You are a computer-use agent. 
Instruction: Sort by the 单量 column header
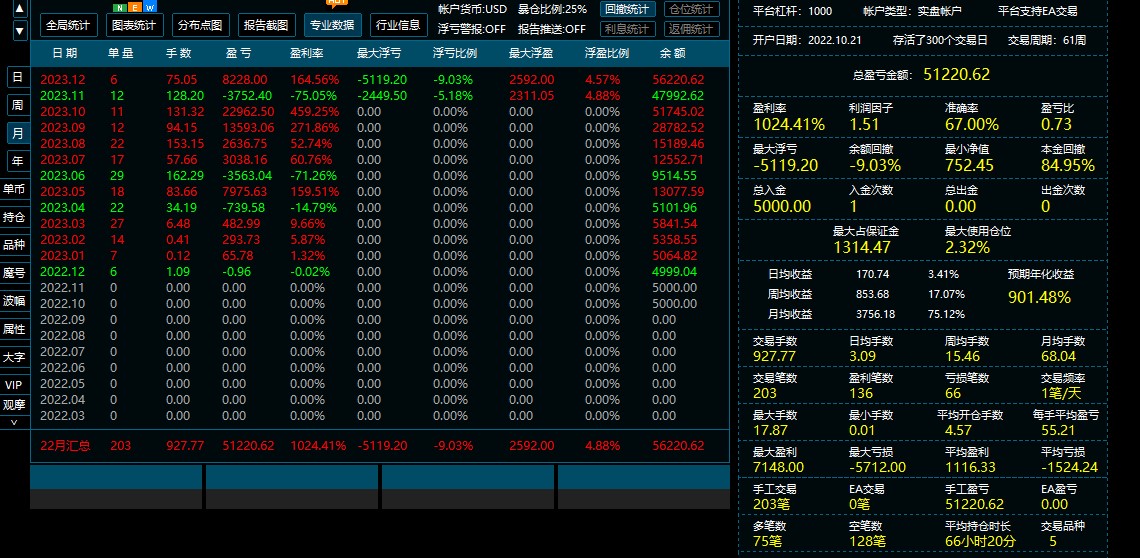[x=121, y=53]
